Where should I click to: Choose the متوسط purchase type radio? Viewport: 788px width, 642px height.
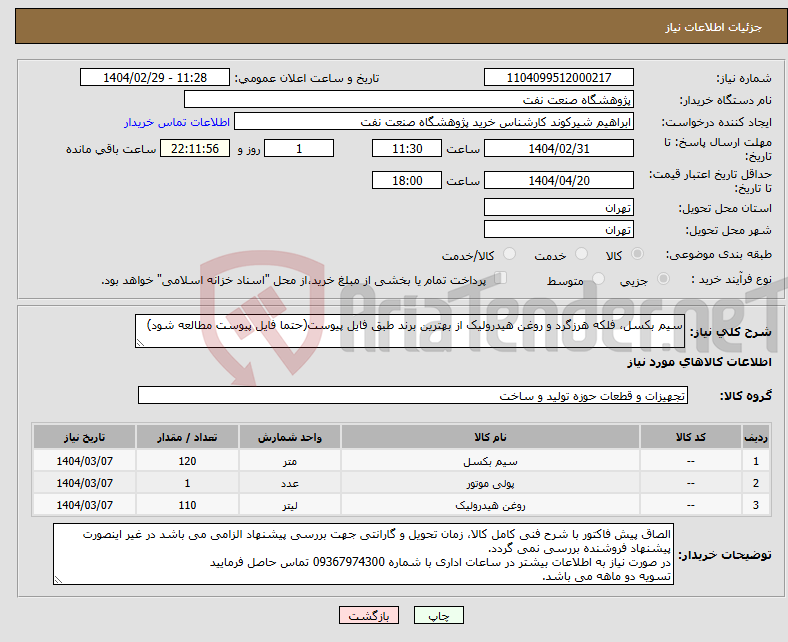[598, 279]
